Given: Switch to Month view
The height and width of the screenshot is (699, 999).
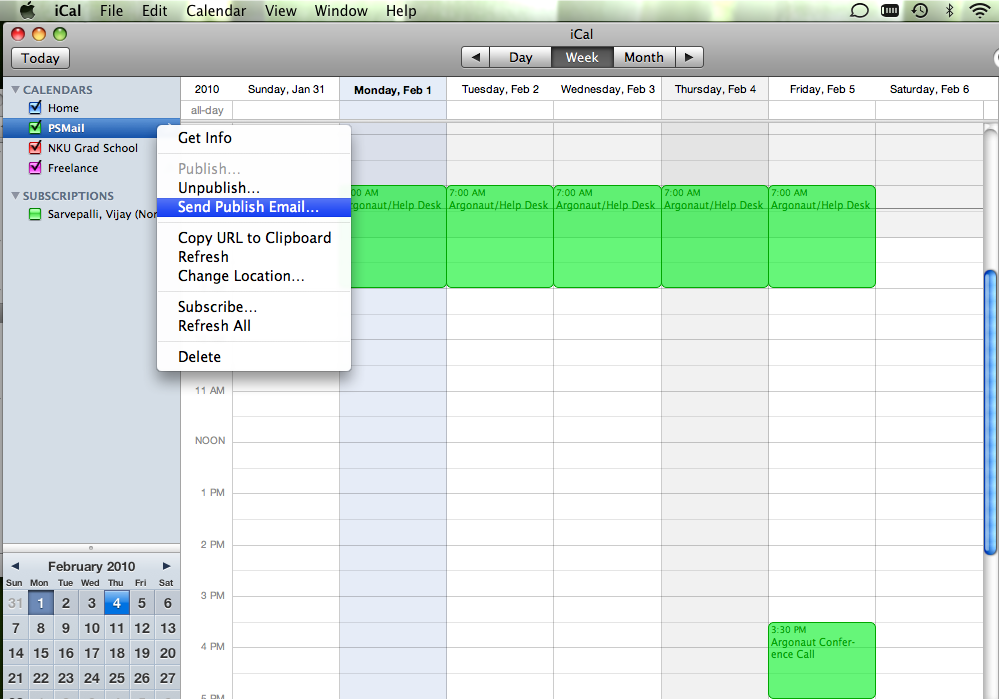Looking at the screenshot, I should tap(644, 57).
